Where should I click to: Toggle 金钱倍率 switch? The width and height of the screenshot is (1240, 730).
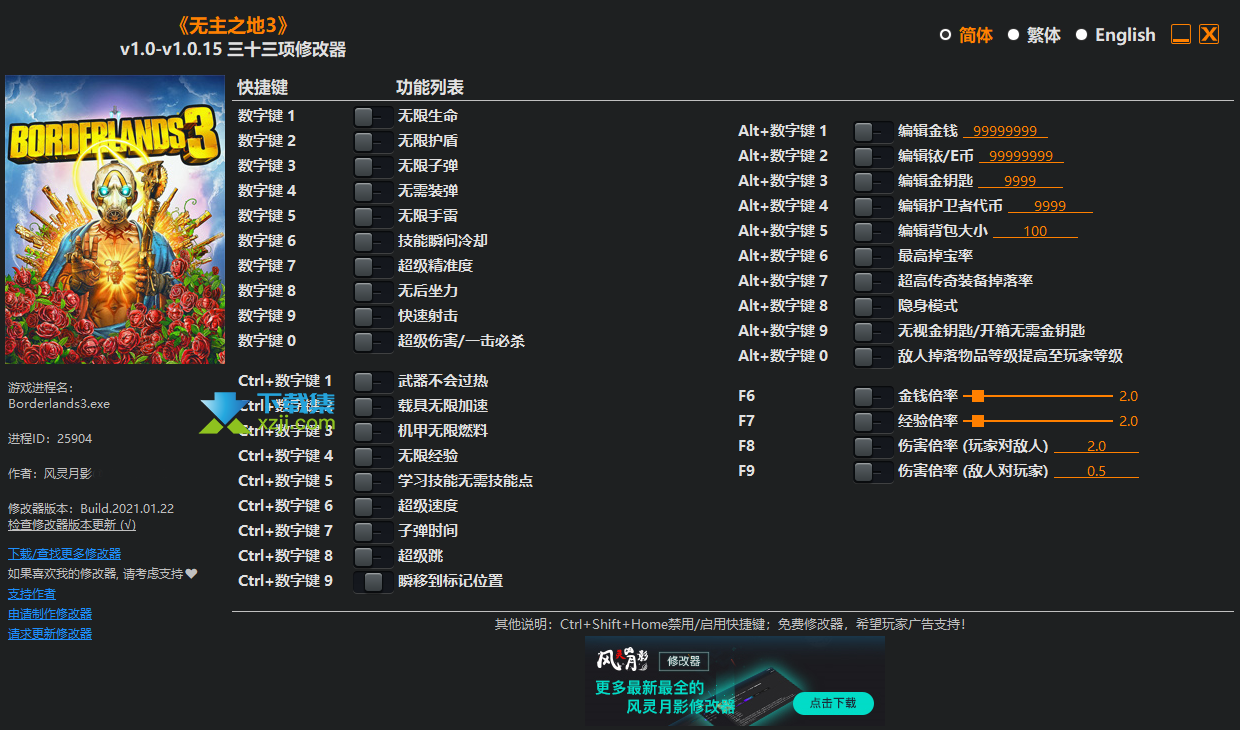pos(873,396)
